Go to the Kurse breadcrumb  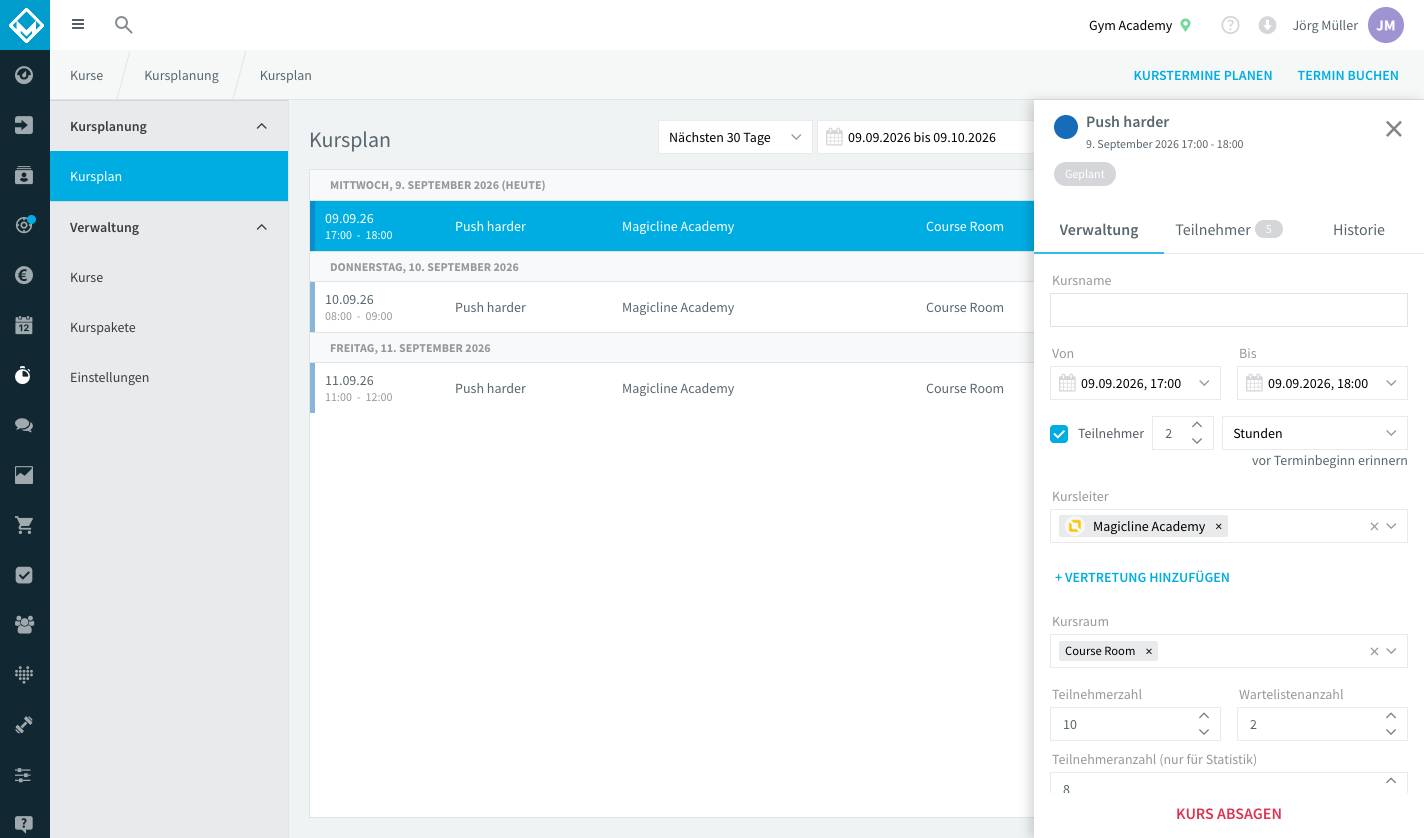(86, 75)
